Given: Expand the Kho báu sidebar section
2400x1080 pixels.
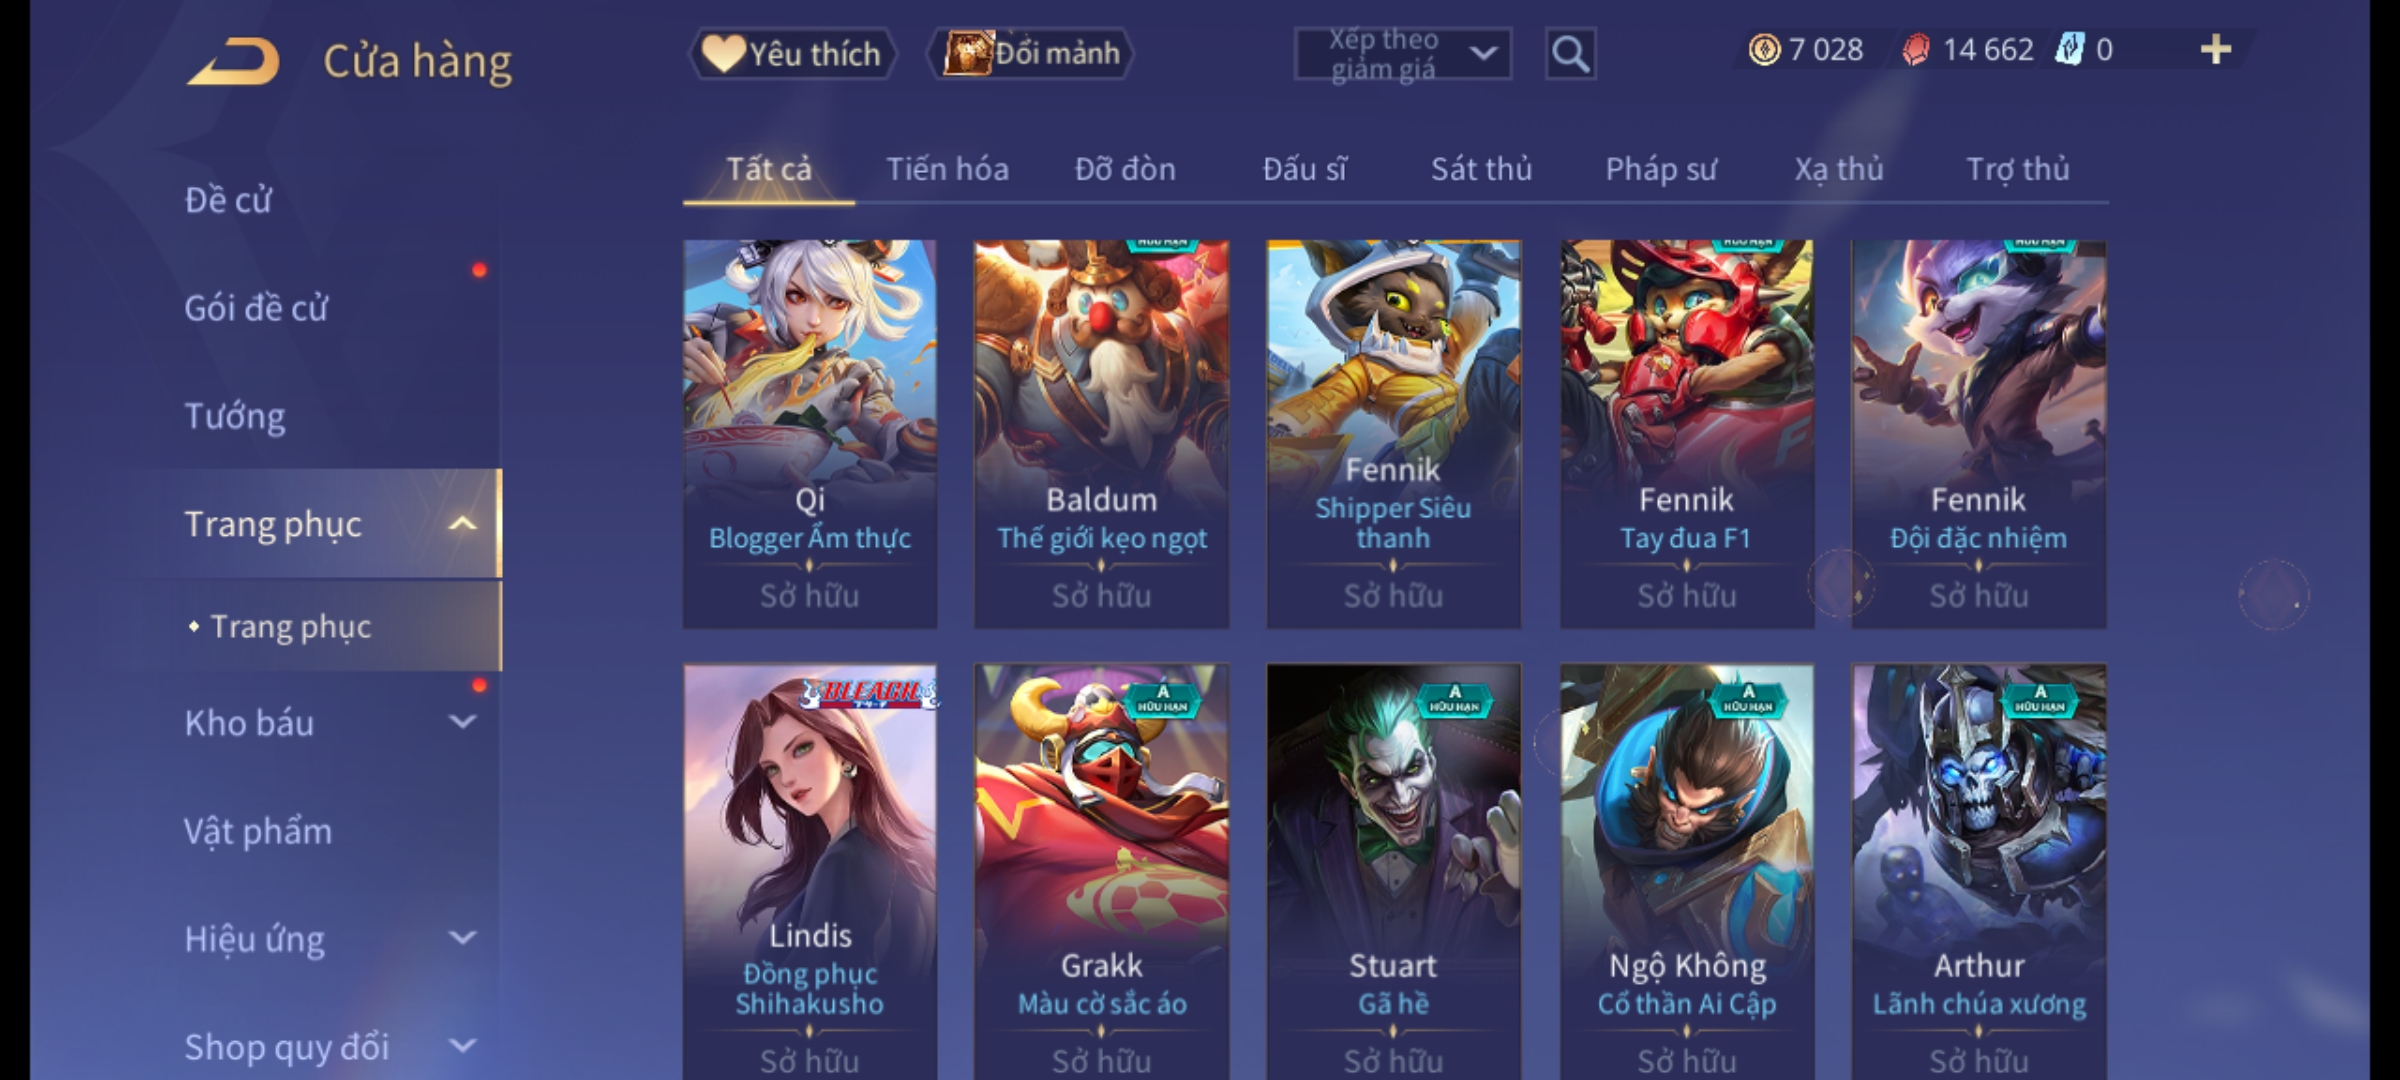Looking at the screenshot, I should point(462,722).
